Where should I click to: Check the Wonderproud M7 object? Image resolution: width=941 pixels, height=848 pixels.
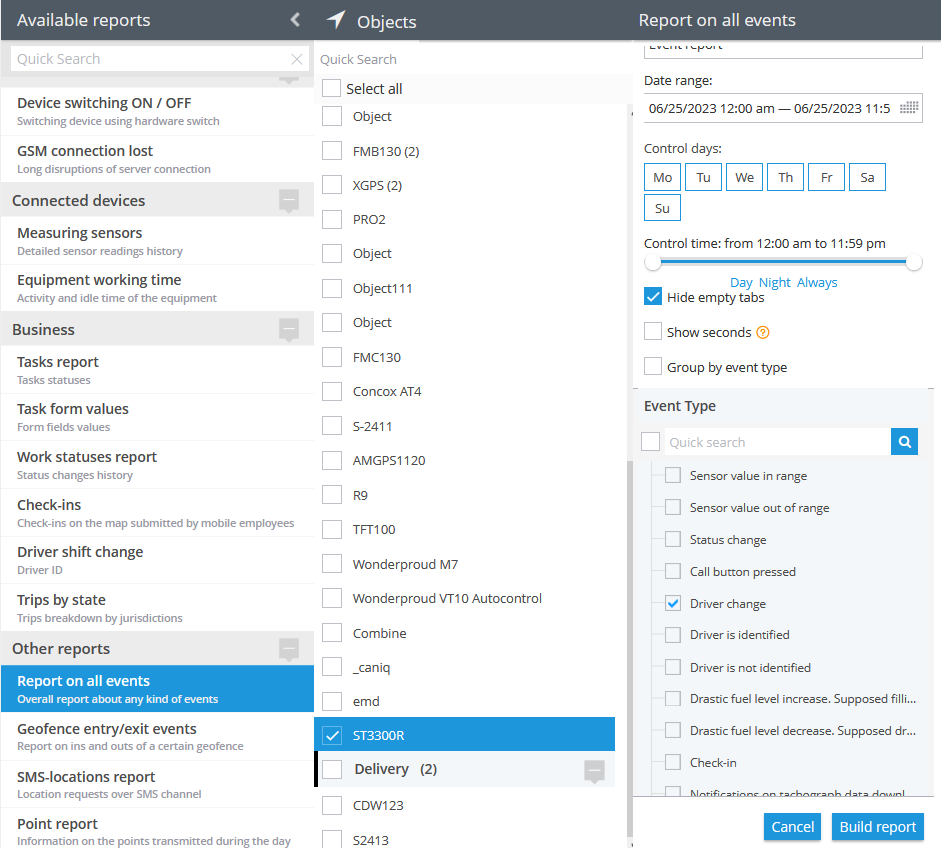point(332,564)
